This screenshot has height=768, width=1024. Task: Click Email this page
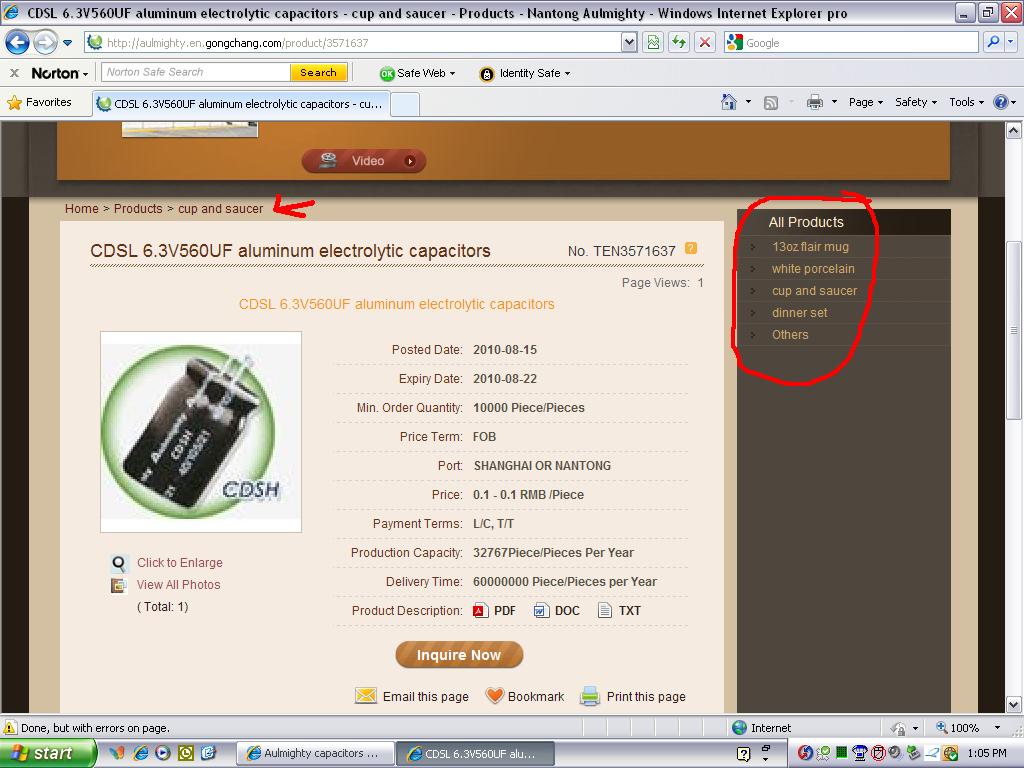click(x=412, y=697)
